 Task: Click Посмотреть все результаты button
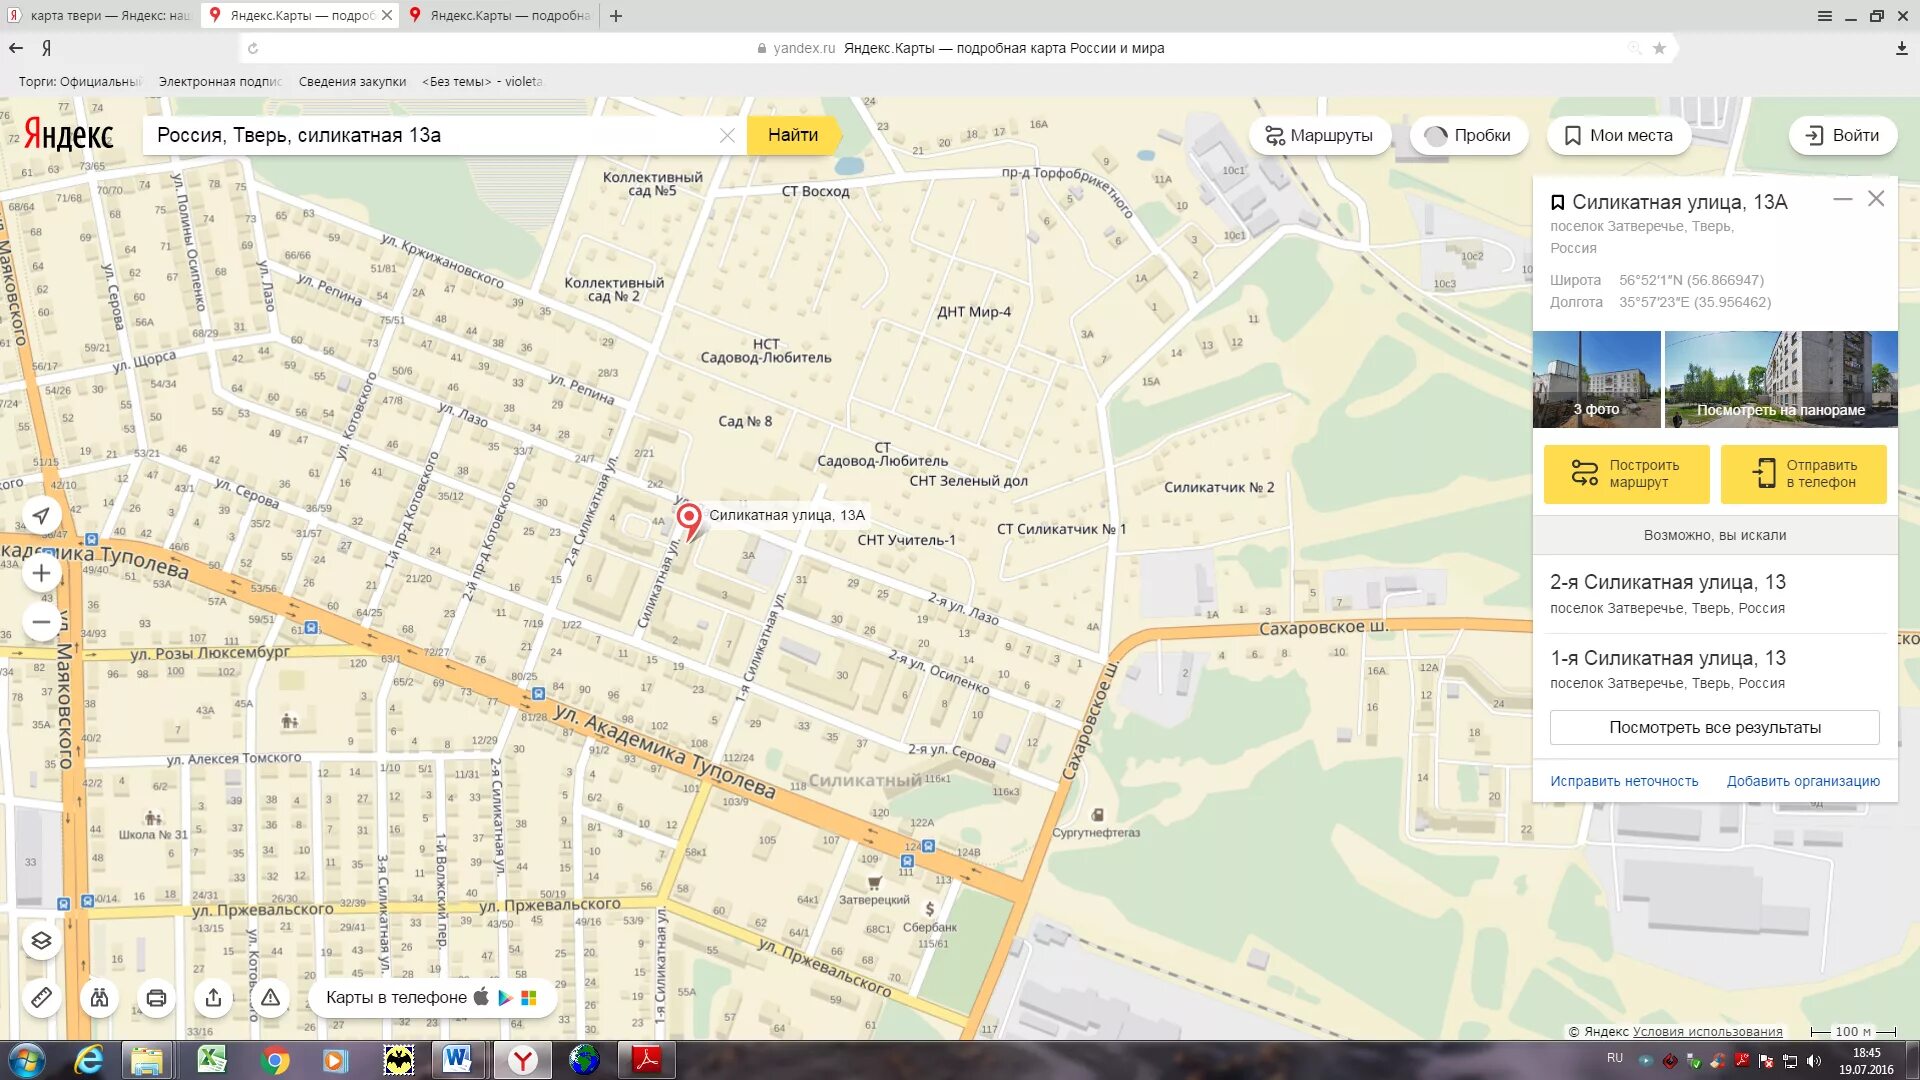pos(1714,727)
